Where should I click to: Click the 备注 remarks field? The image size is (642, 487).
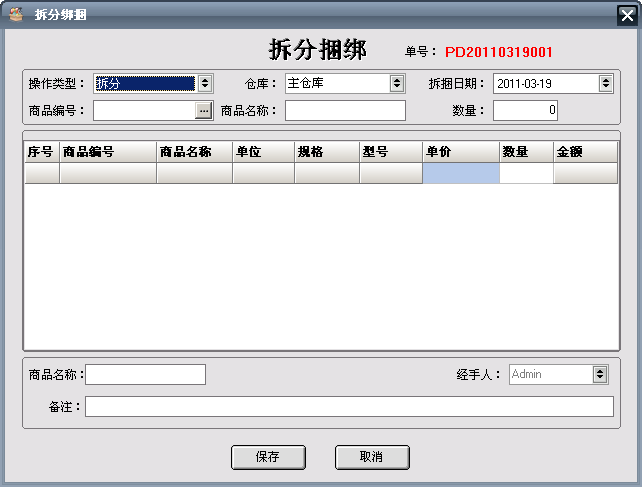coord(349,406)
